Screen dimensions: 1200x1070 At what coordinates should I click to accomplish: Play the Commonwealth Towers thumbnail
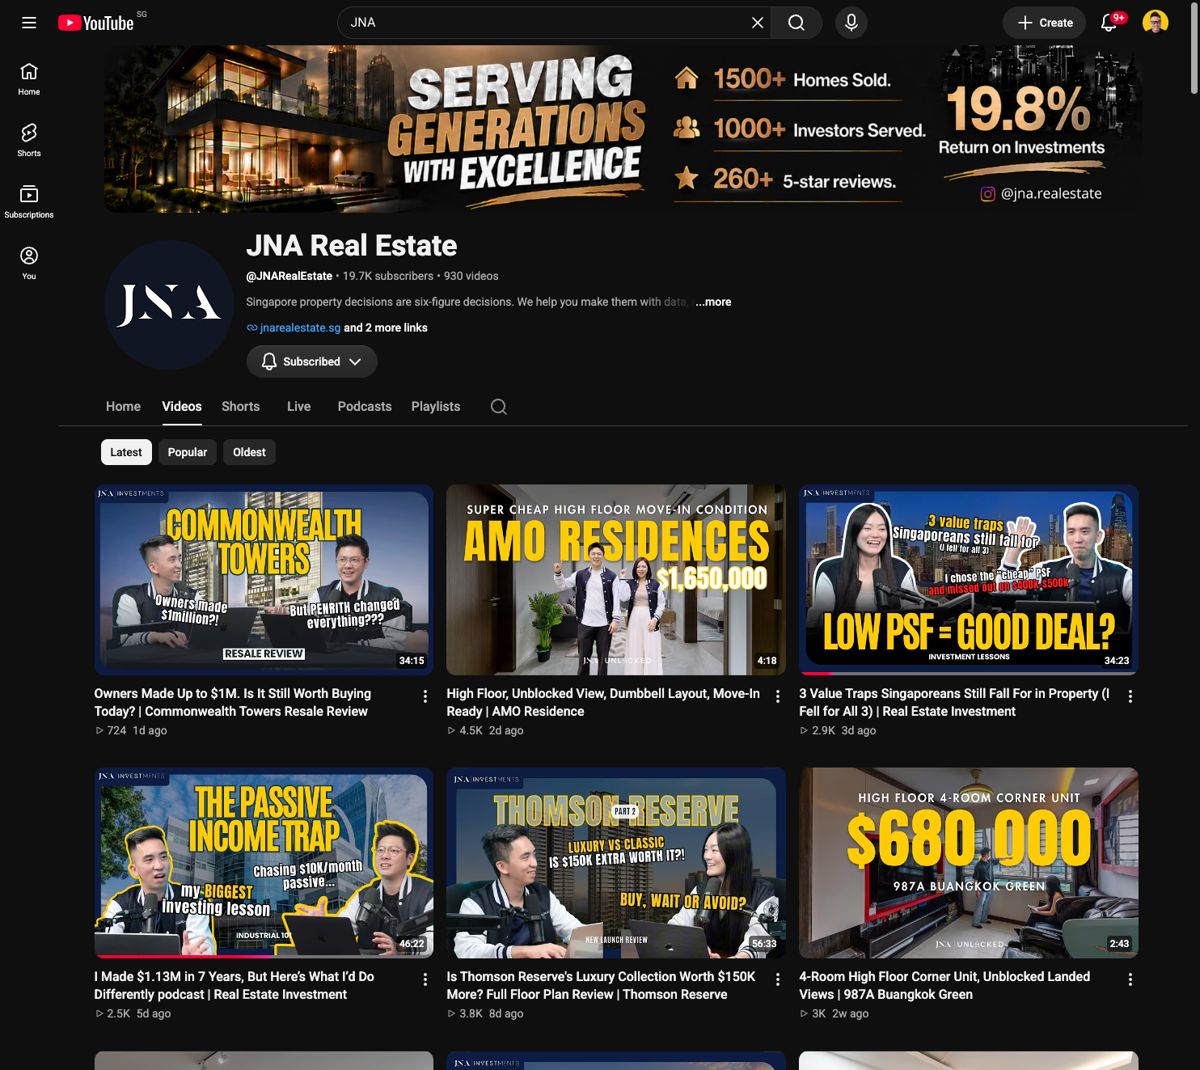264,579
